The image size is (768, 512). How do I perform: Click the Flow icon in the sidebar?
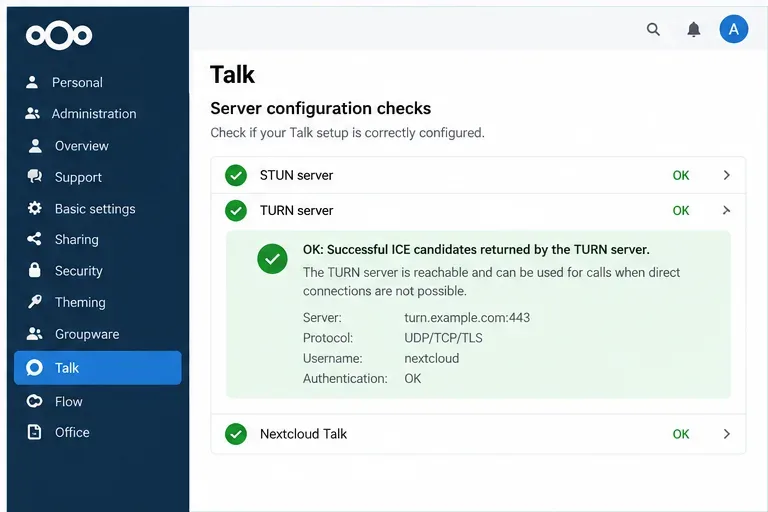click(34, 401)
